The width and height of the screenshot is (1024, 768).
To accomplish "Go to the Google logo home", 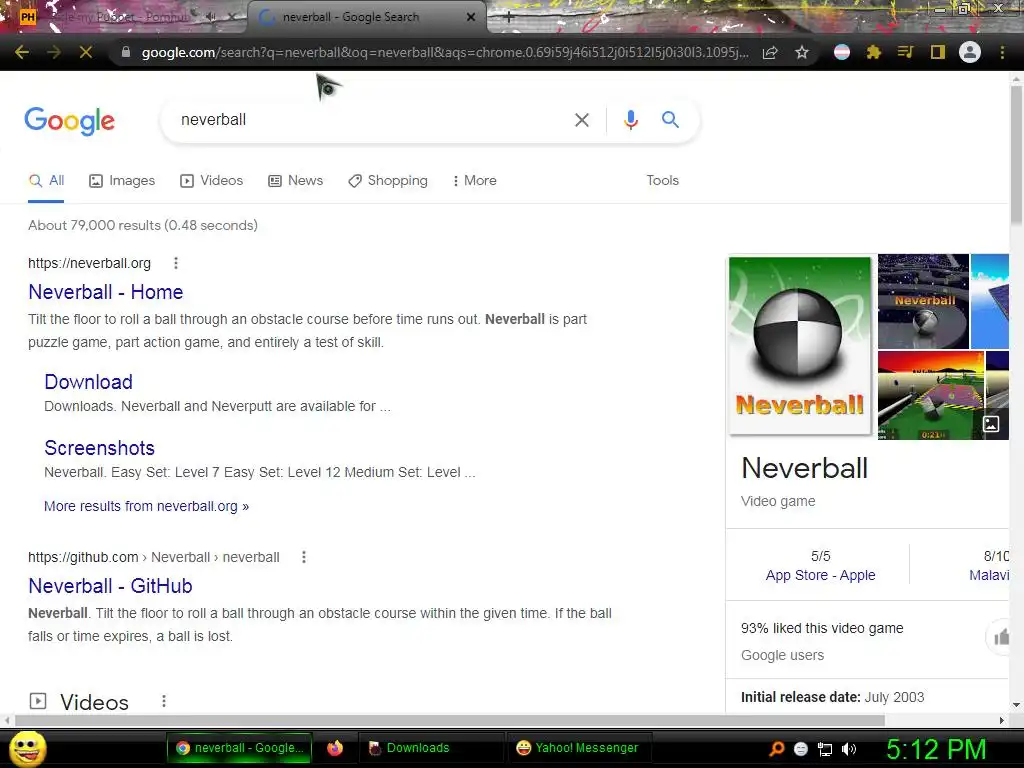I will coord(70,121).
